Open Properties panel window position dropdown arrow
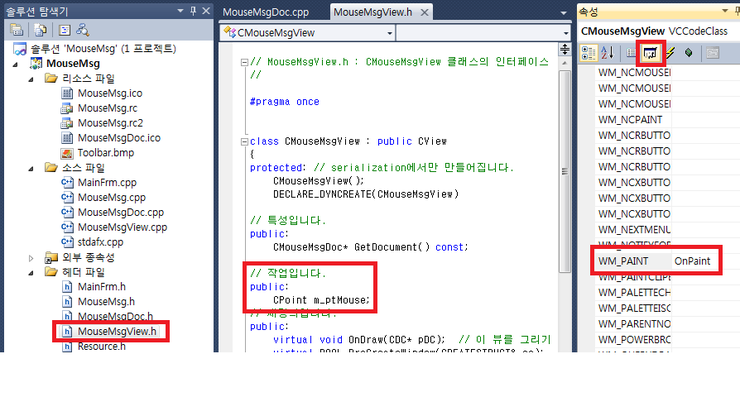Screen dimensions: 740x397 (725, 10)
